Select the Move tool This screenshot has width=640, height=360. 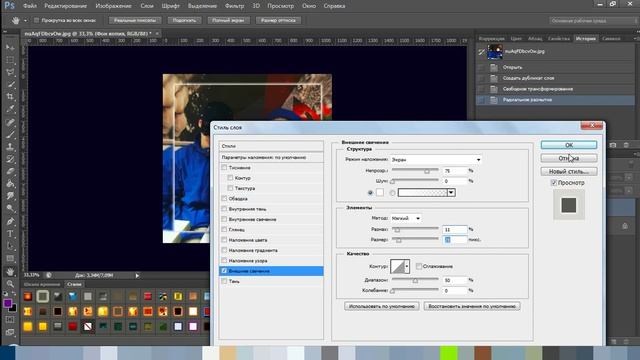(x=10, y=48)
